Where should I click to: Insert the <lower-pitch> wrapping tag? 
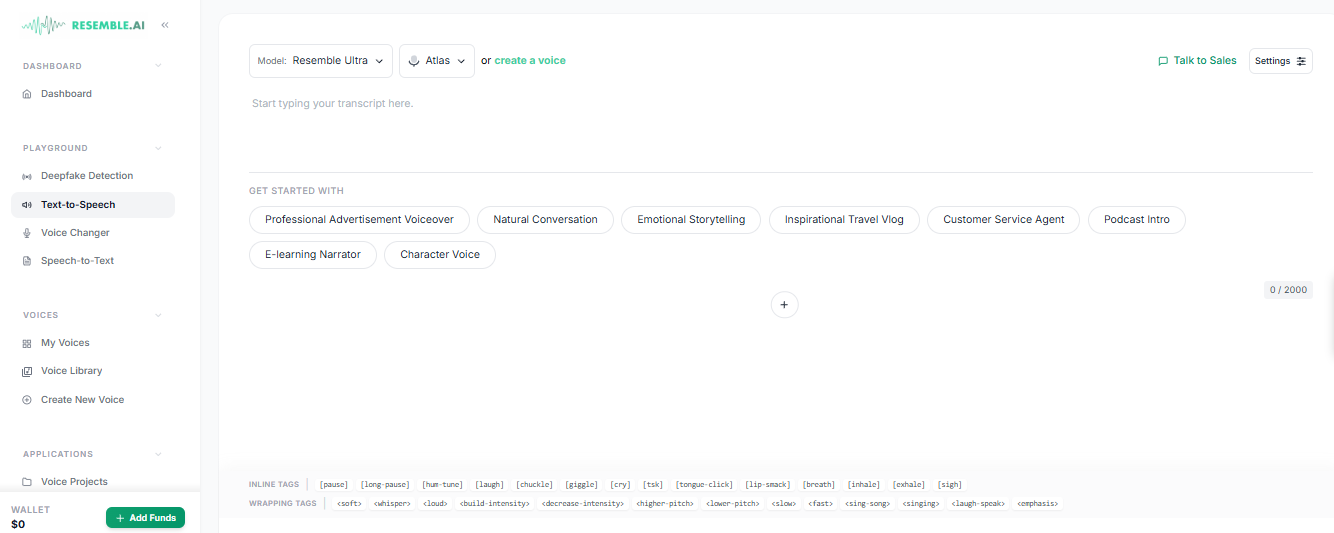(733, 504)
